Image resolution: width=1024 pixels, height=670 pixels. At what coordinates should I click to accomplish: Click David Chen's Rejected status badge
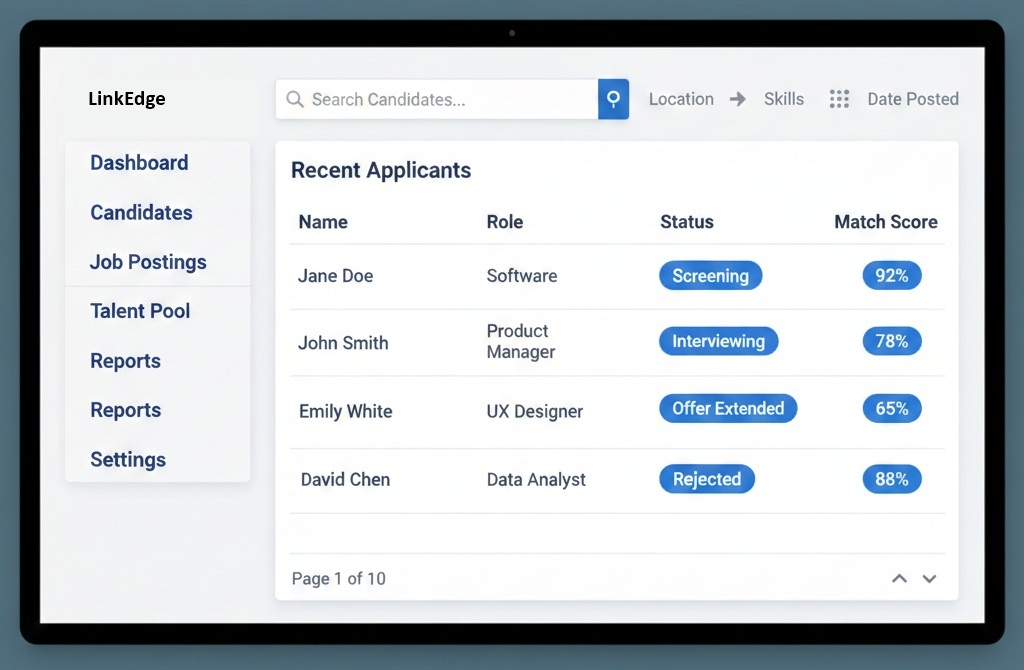706,479
